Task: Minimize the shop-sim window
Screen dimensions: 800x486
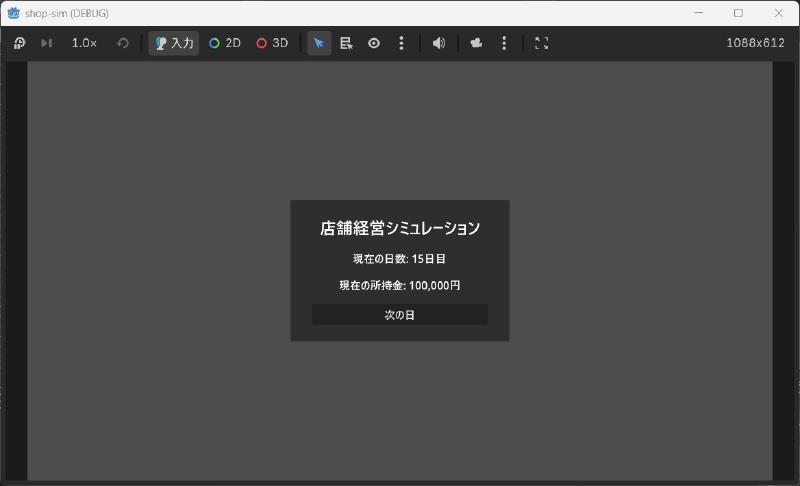Action: [698, 13]
